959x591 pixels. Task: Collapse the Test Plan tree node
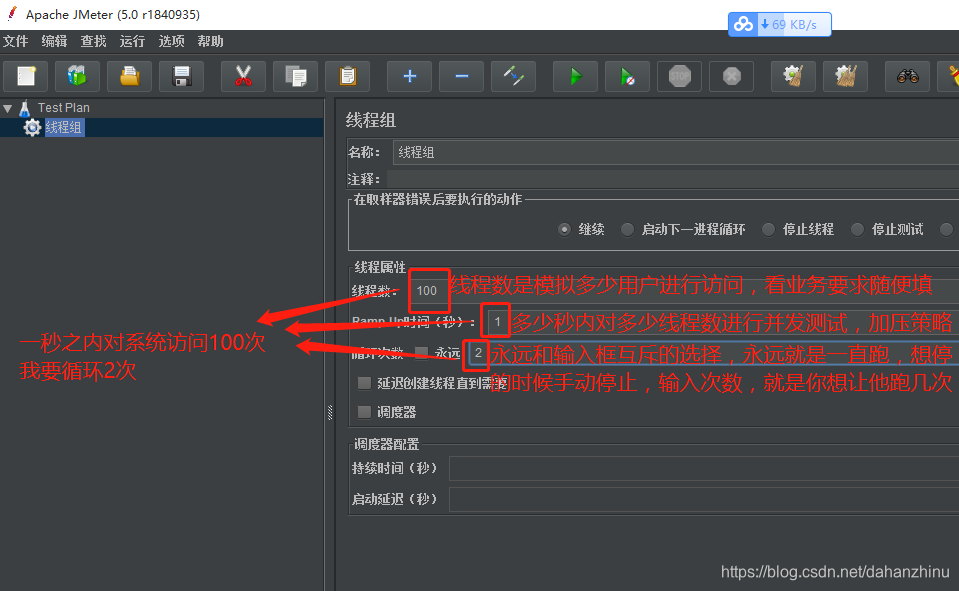(8, 109)
